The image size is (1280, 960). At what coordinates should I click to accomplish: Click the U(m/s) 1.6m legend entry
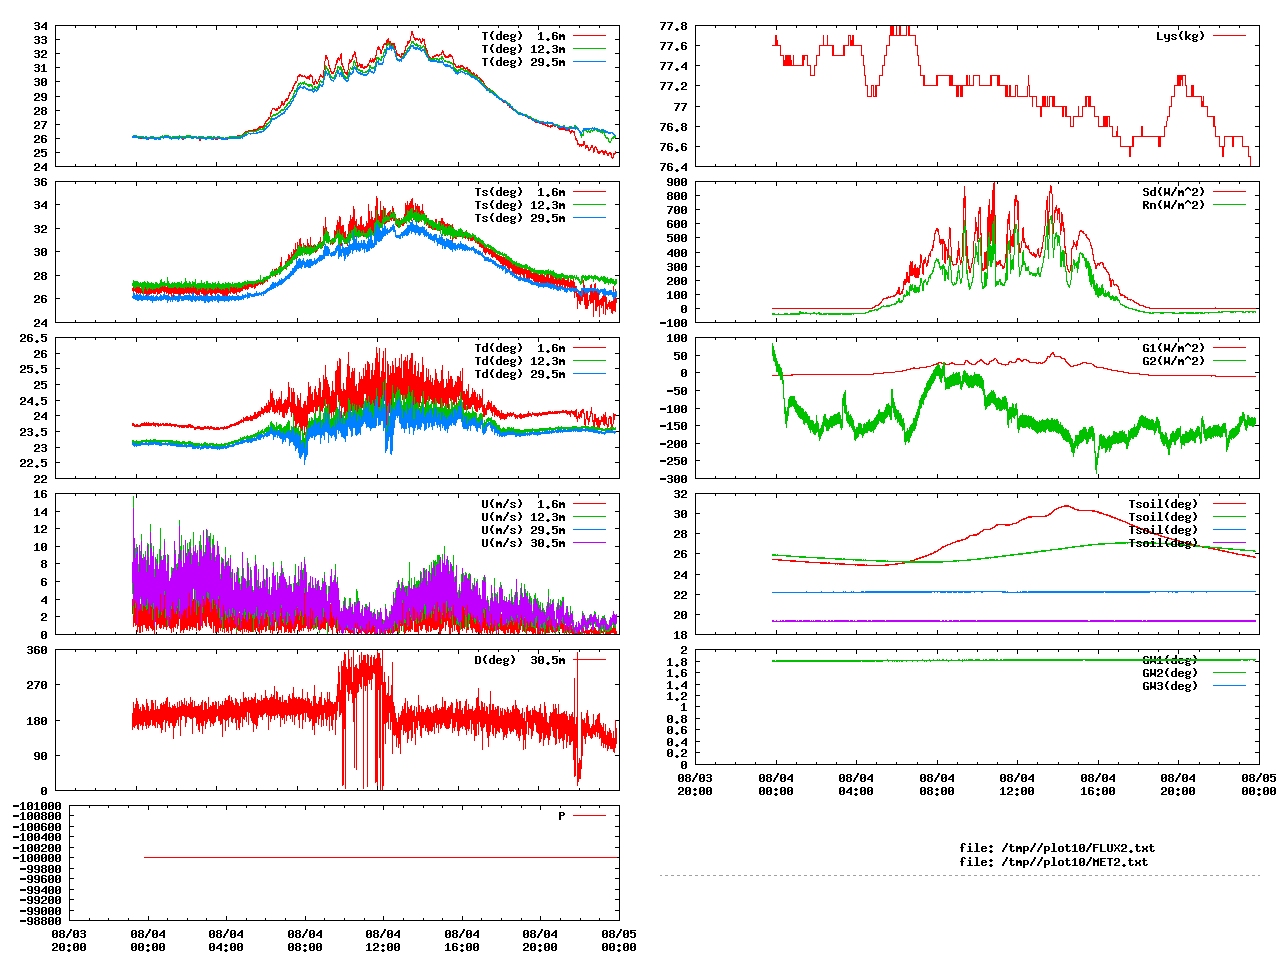[x=523, y=504]
